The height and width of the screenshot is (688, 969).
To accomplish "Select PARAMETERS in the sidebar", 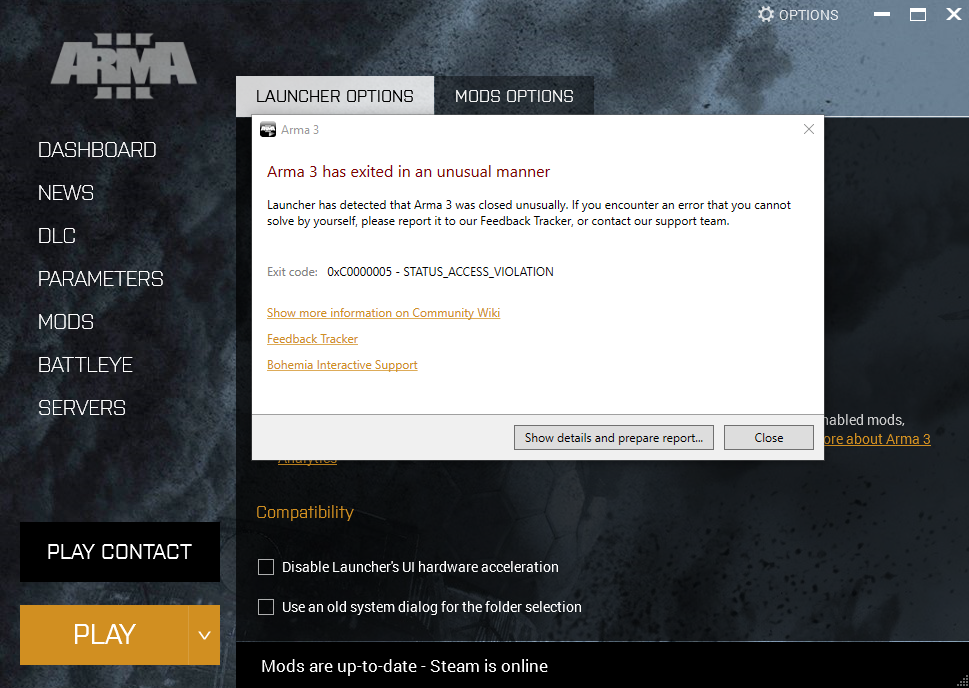I will [101, 279].
